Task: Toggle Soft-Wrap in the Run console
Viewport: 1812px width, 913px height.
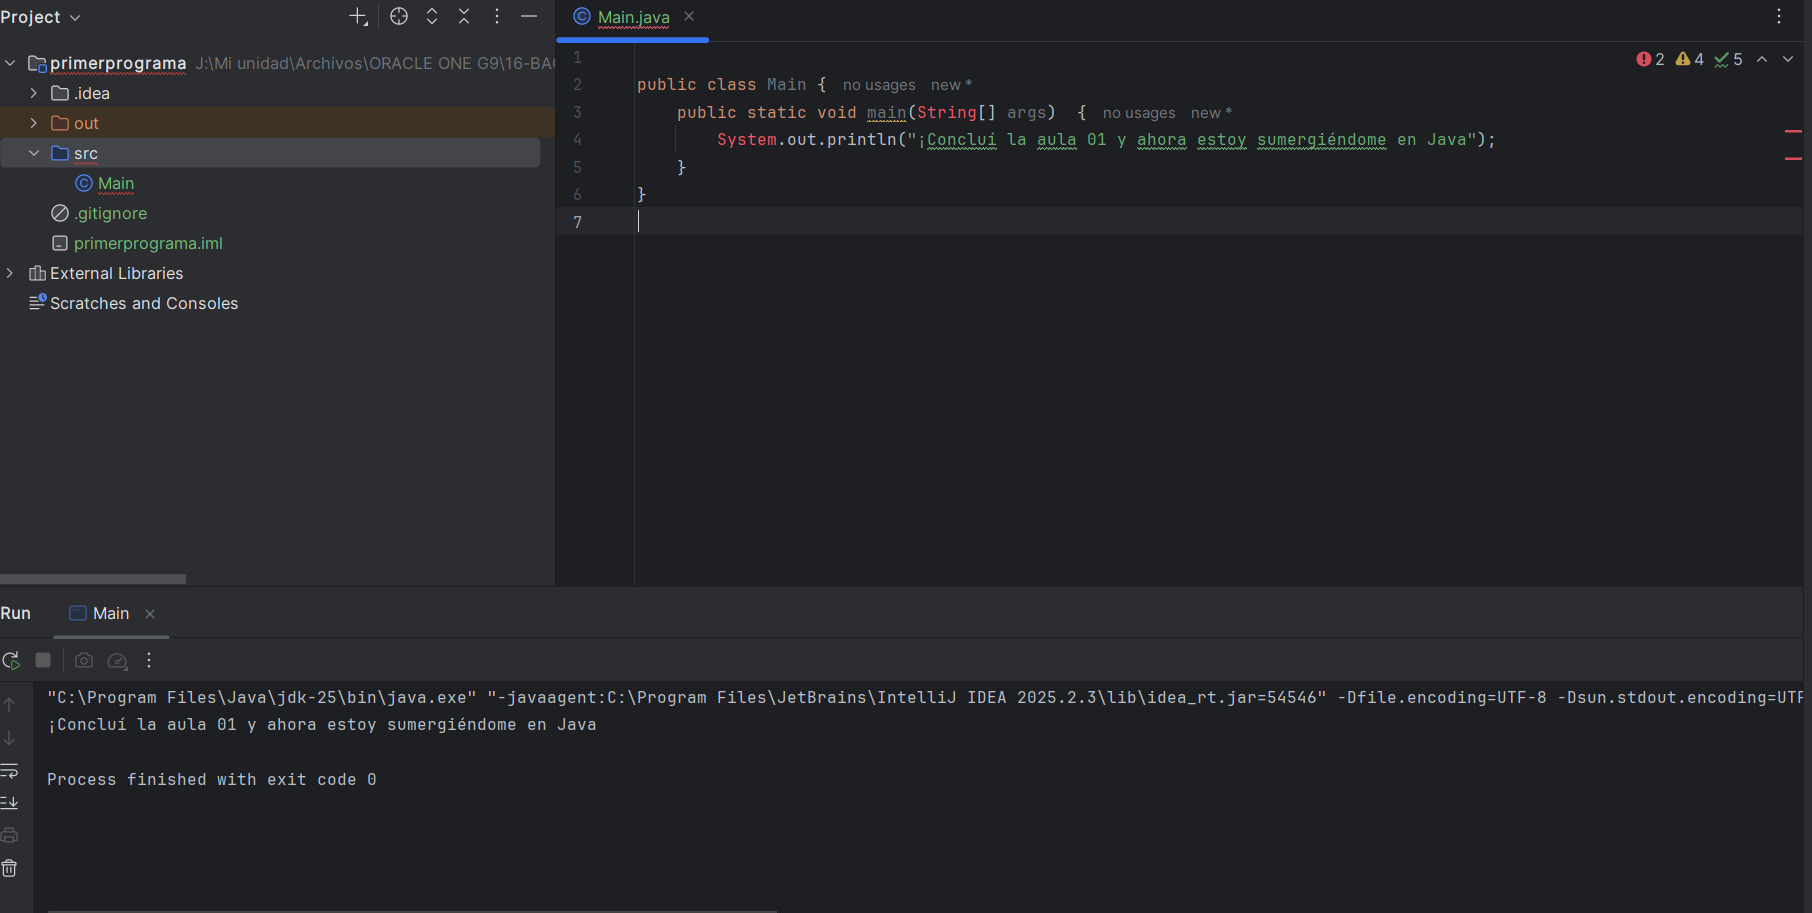Action: click(x=10, y=771)
